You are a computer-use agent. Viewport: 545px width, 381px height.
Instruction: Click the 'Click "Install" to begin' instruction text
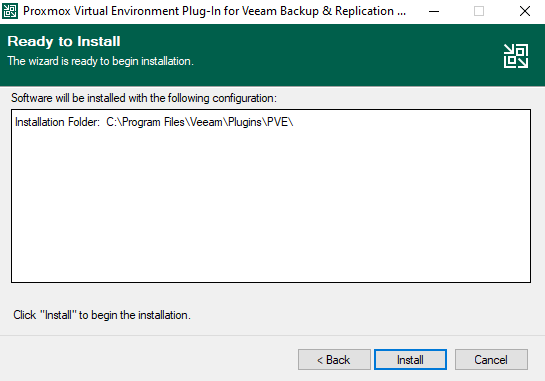click(x=102, y=315)
